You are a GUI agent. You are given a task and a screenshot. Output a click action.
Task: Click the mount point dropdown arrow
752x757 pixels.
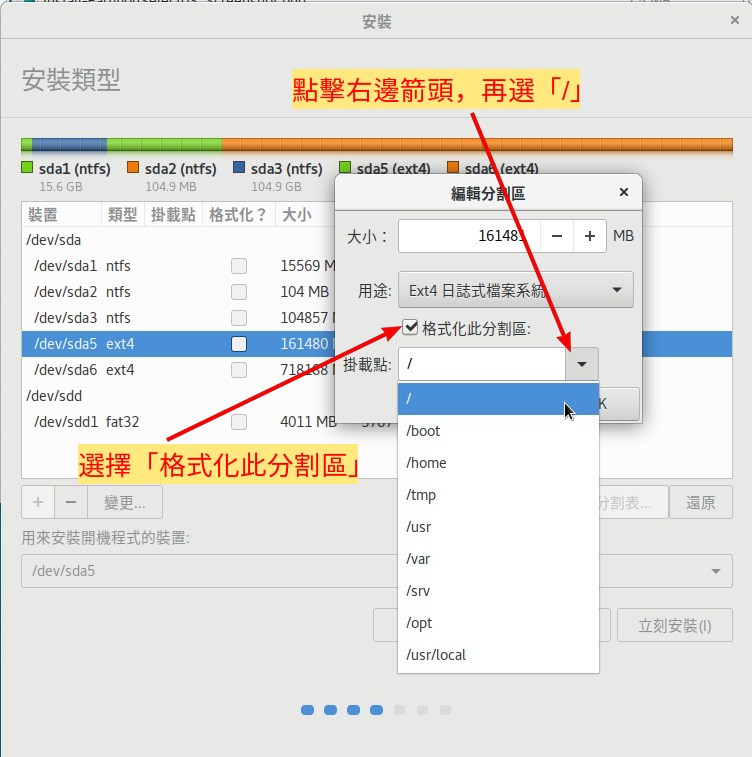pos(582,364)
